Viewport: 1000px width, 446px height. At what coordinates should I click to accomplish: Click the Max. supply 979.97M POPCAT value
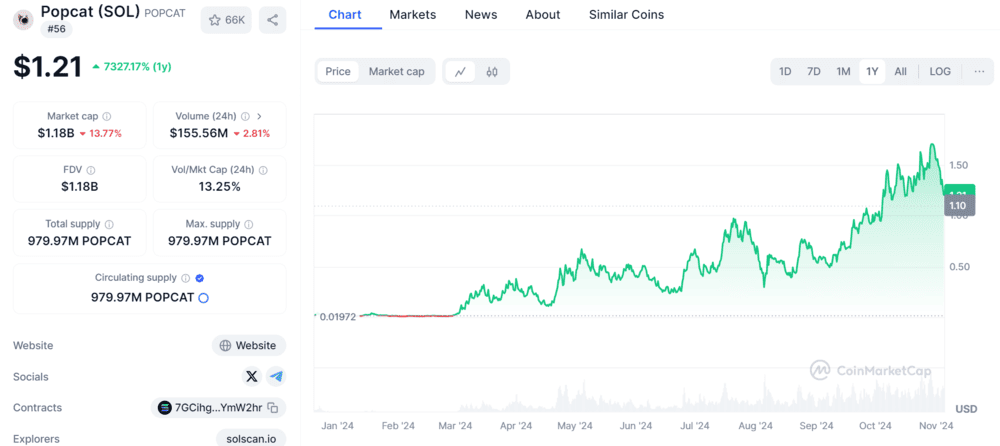click(x=219, y=241)
